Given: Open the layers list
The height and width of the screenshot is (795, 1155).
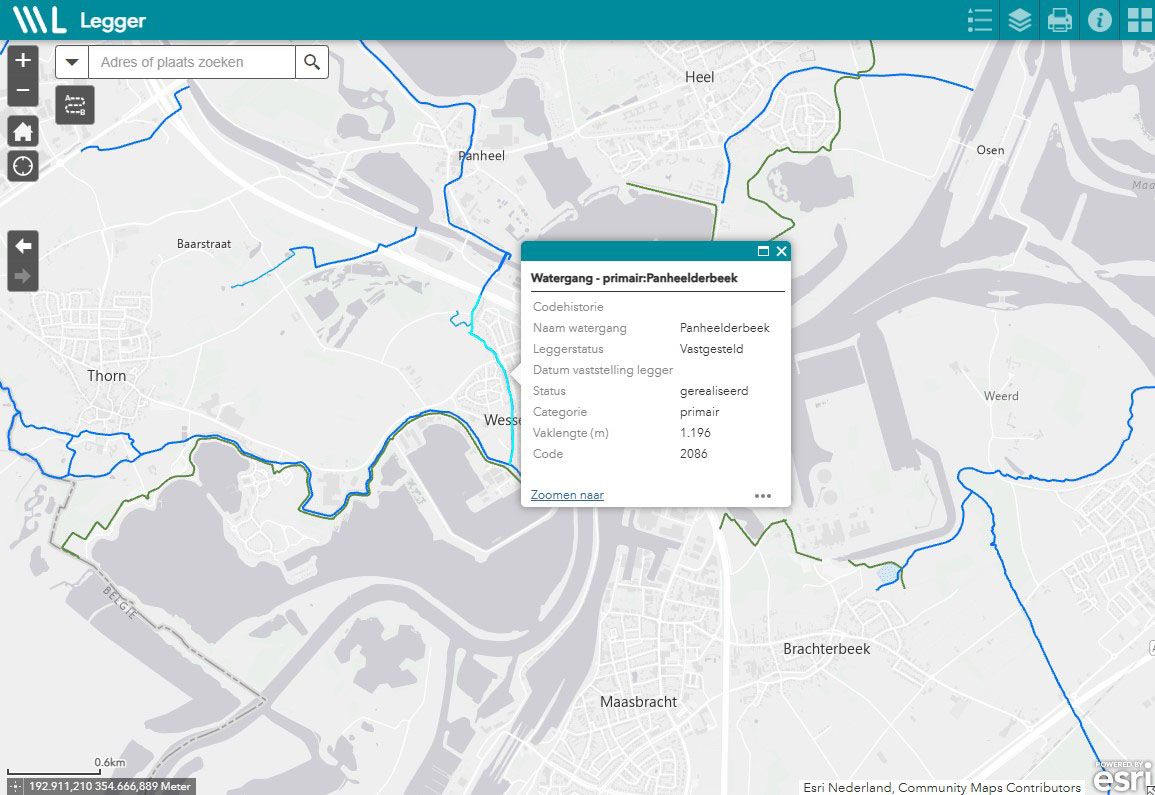Looking at the screenshot, I should pos(1019,20).
